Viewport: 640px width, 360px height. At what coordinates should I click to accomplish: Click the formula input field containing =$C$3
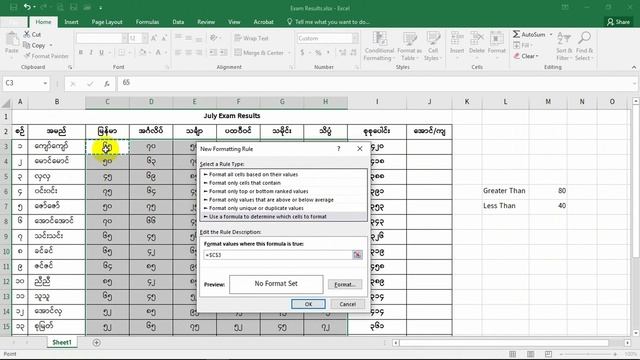coord(278,255)
